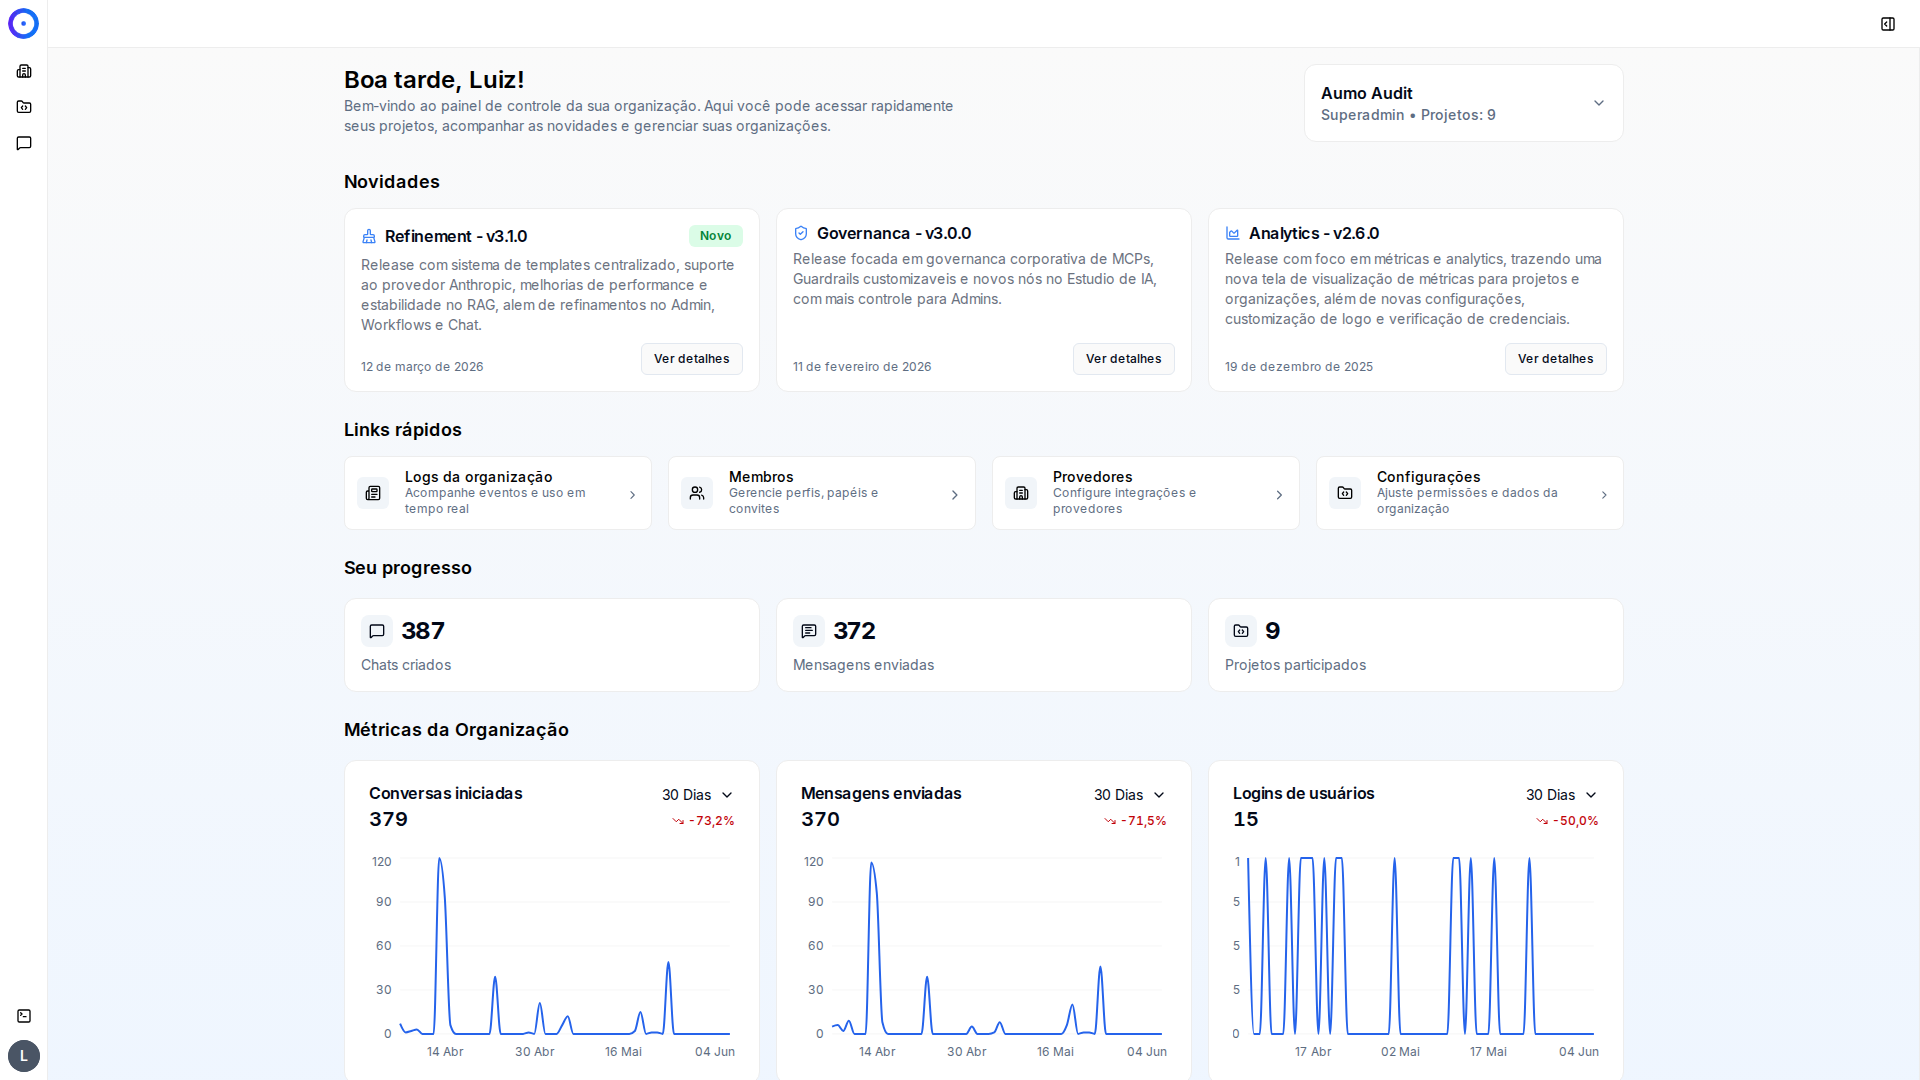Click the 372 Mensagens enviadas value
Viewport: 1920px width, 1080px height.
[855, 631]
